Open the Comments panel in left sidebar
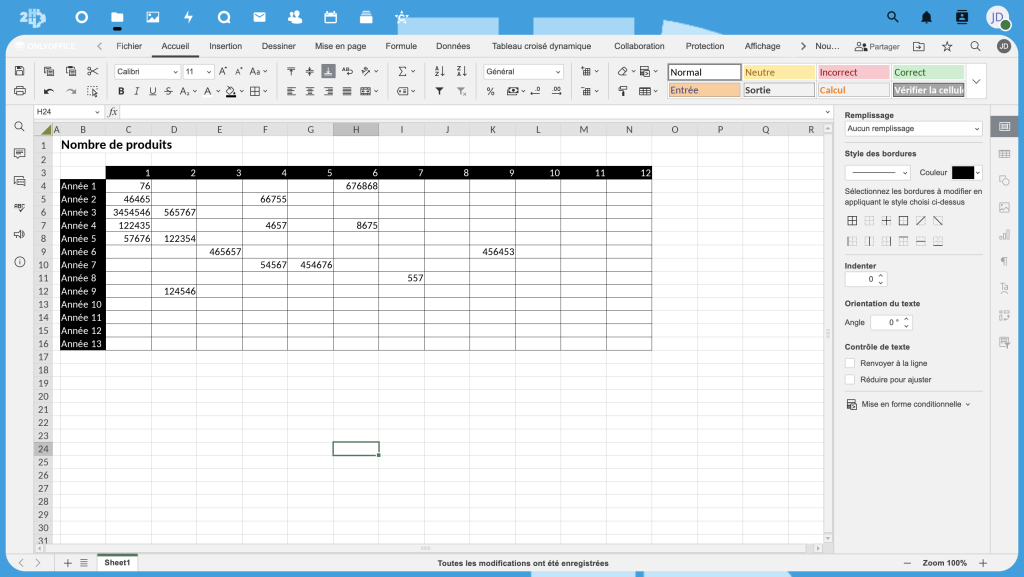The image size is (1024, 577). [x=19, y=153]
